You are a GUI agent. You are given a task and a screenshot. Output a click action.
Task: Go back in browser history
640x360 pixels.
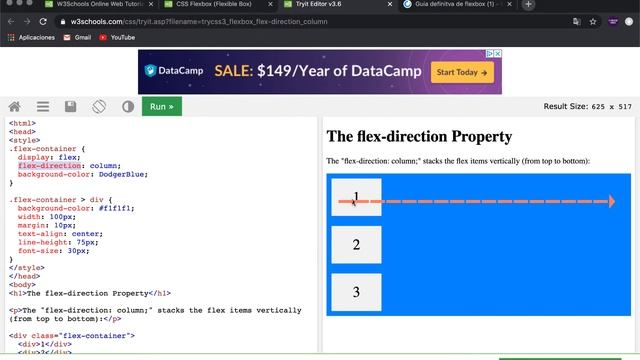click(x=11, y=22)
